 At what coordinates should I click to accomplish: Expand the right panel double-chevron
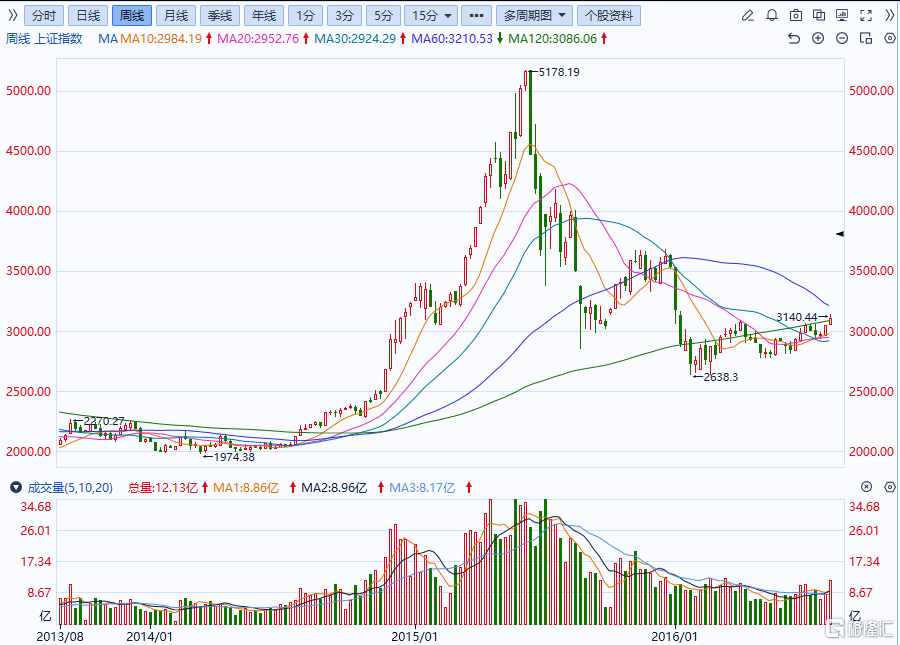pos(889,15)
